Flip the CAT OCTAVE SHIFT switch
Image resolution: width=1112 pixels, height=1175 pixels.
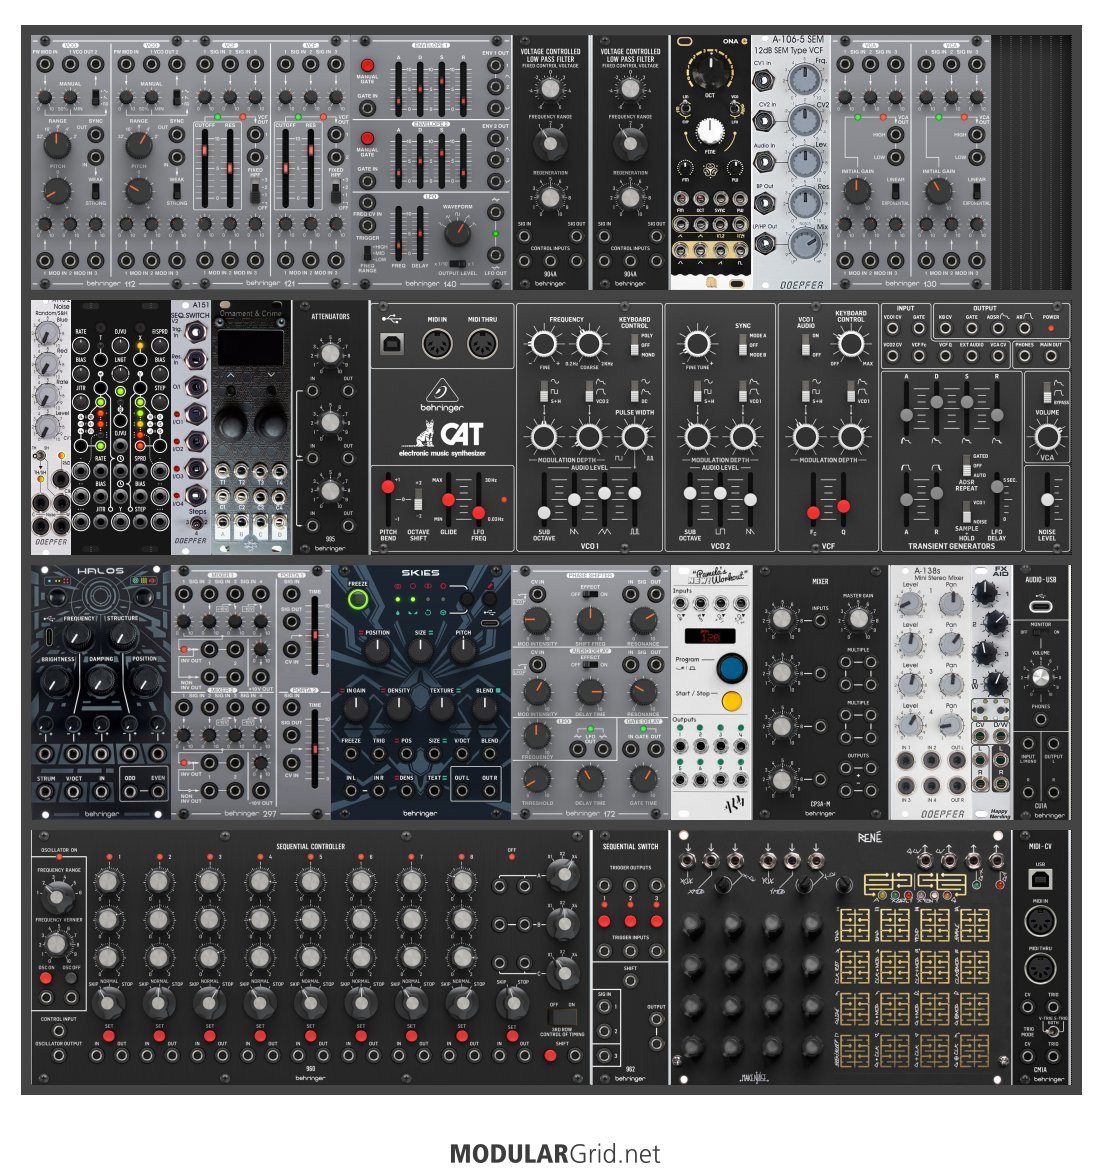click(418, 499)
